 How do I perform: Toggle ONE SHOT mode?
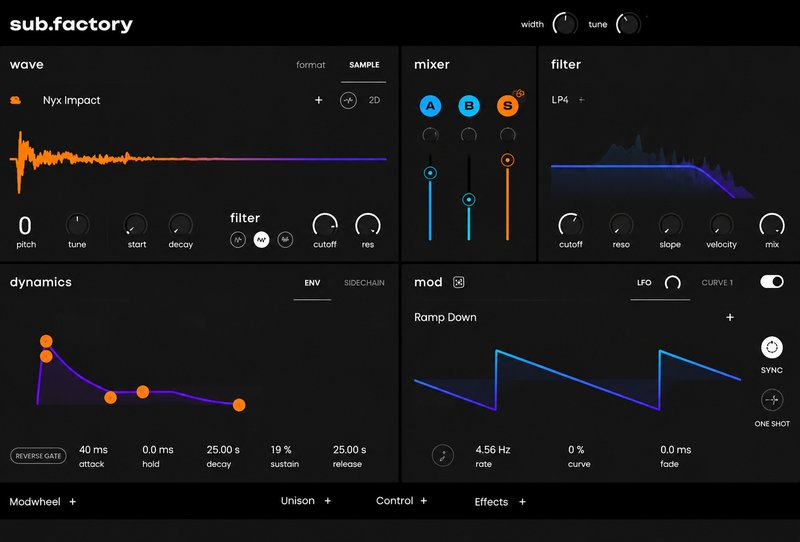[772, 400]
